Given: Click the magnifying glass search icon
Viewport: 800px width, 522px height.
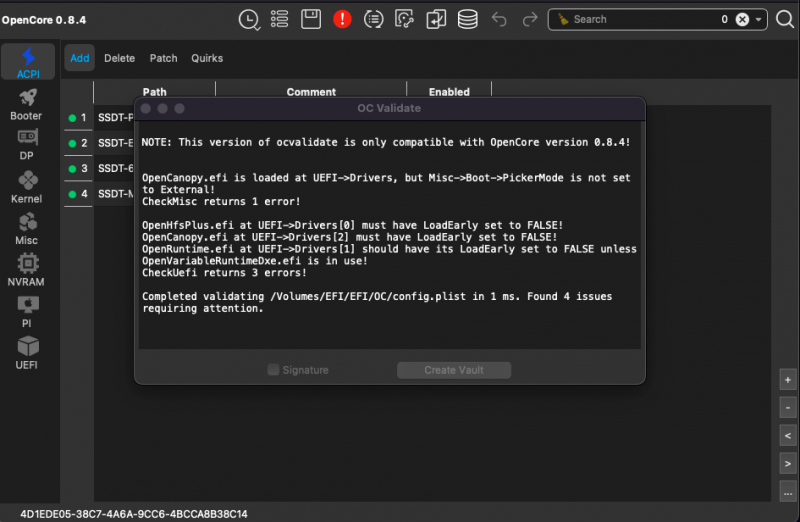Looking at the screenshot, I should tap(563, 19).
